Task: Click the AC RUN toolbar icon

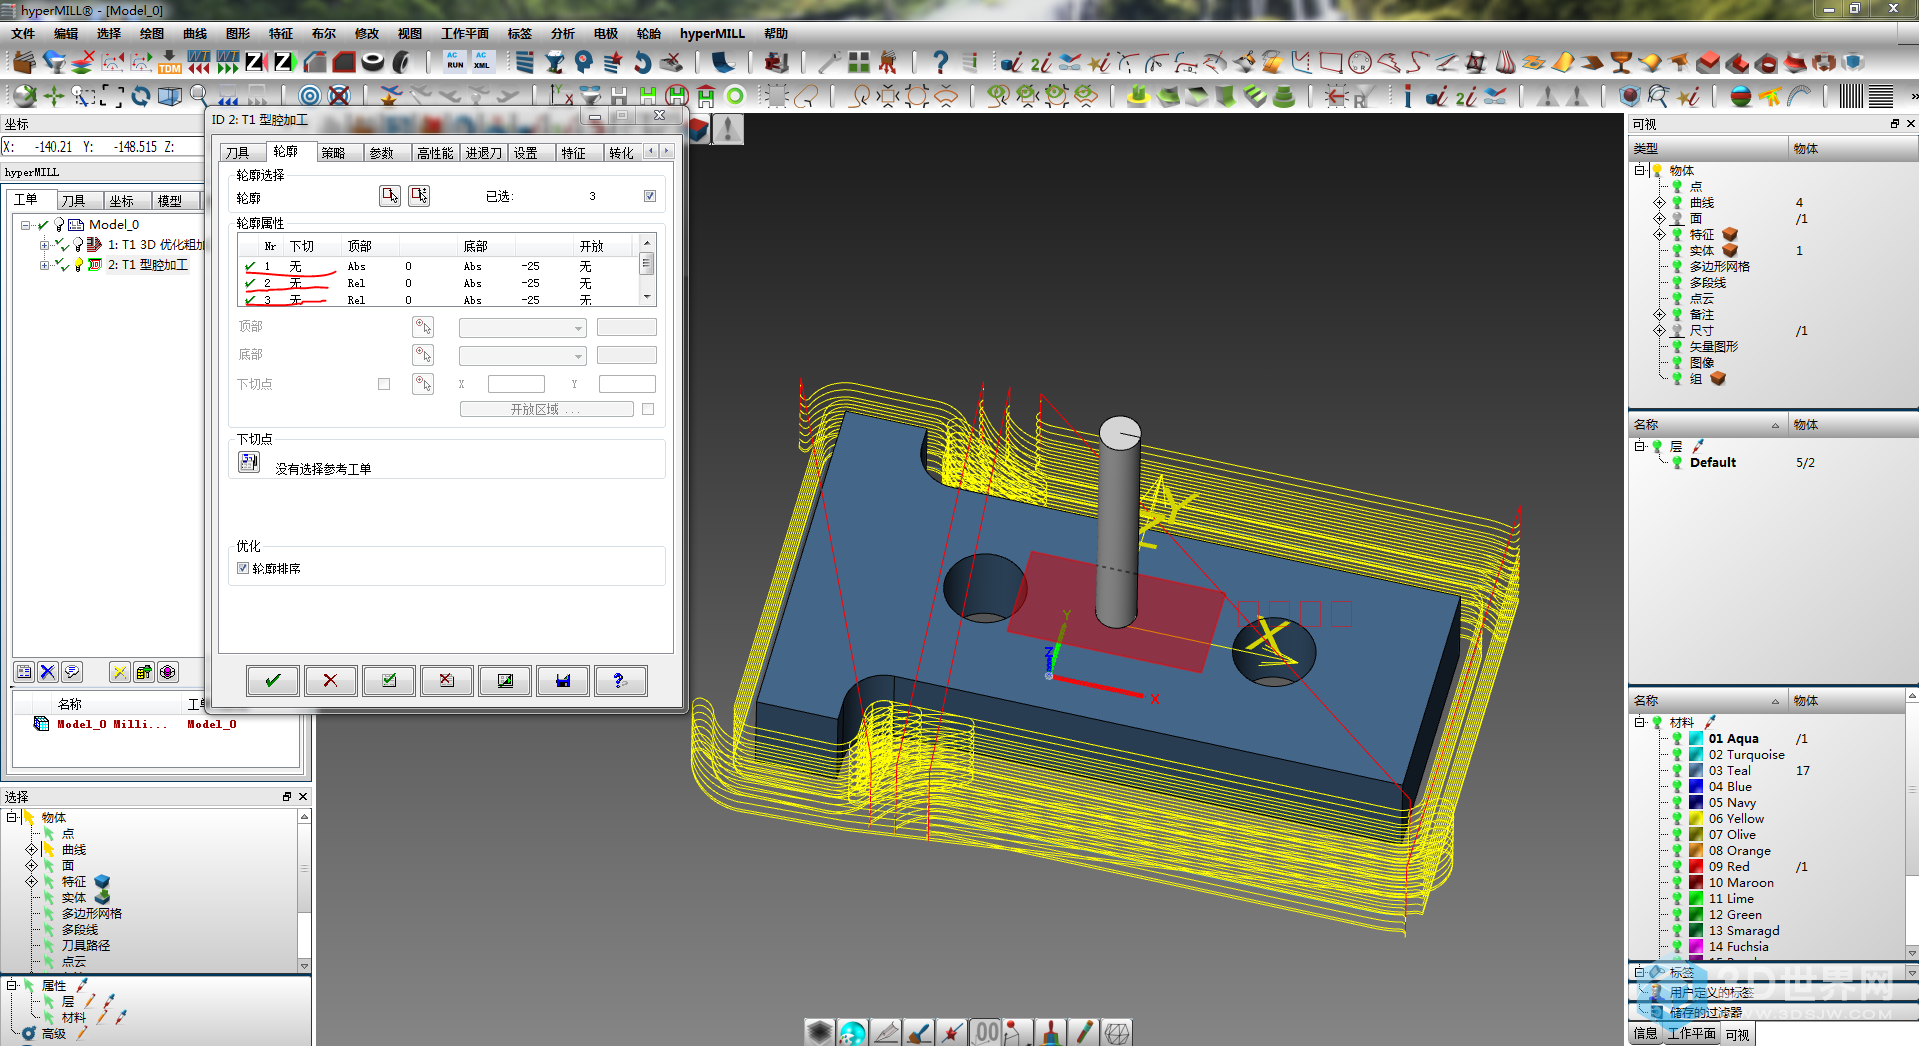Action: [455, 62]
